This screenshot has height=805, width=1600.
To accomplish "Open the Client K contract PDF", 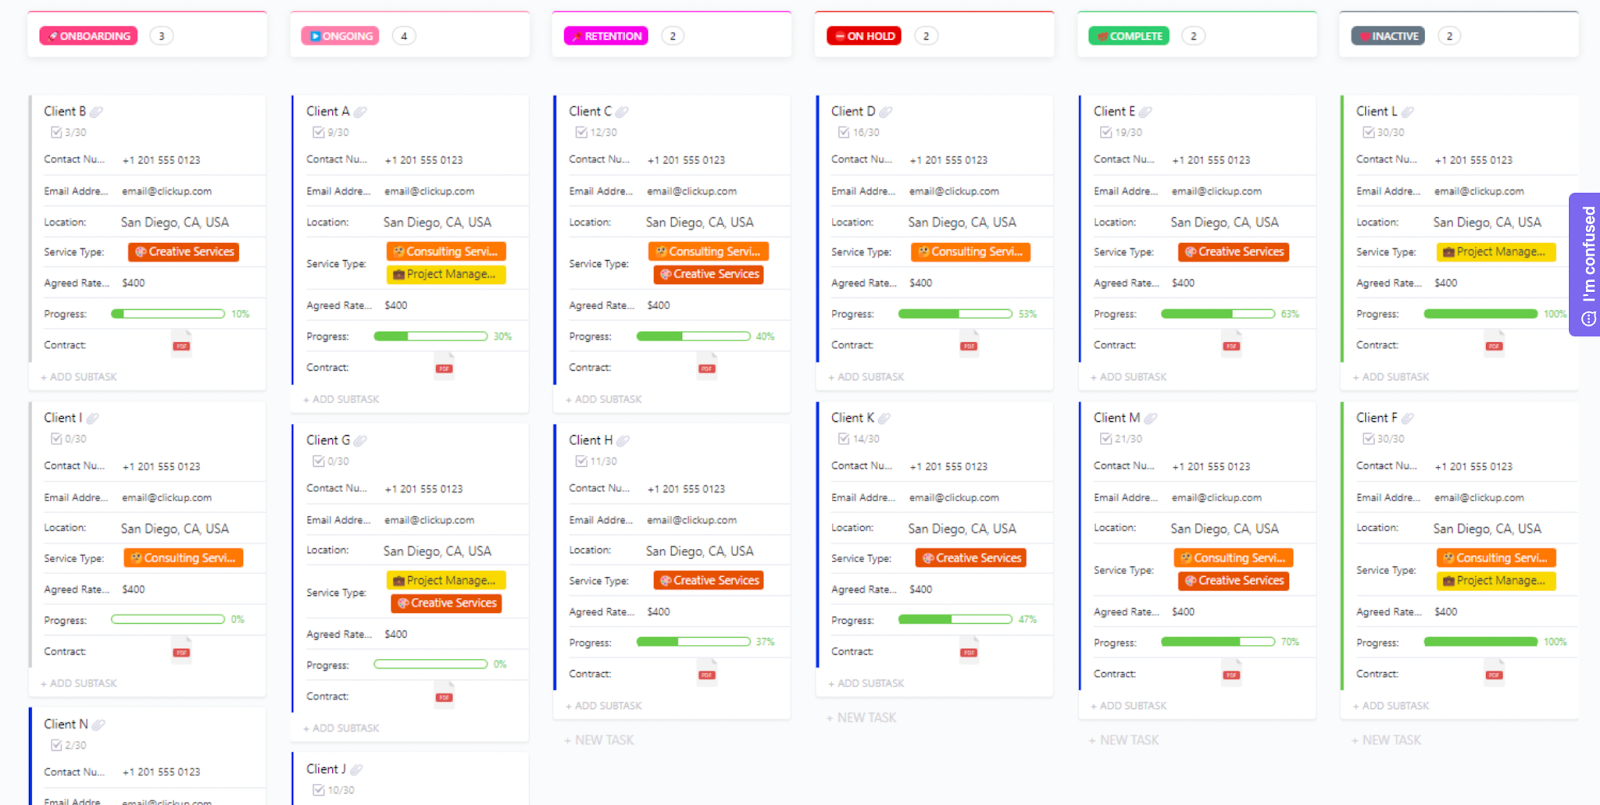I will point(969,650).
